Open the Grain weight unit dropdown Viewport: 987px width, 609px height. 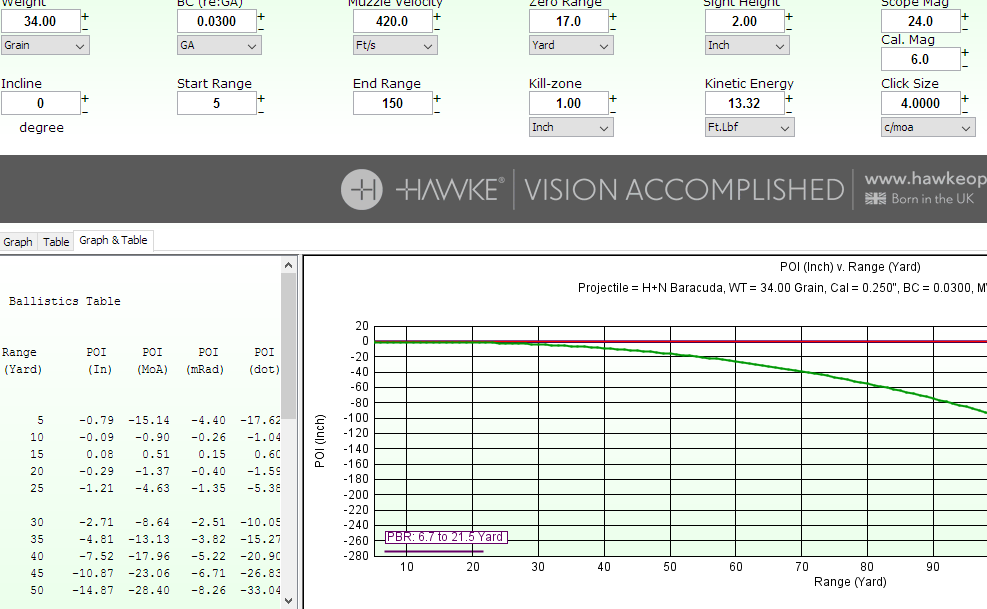(45, 45)
